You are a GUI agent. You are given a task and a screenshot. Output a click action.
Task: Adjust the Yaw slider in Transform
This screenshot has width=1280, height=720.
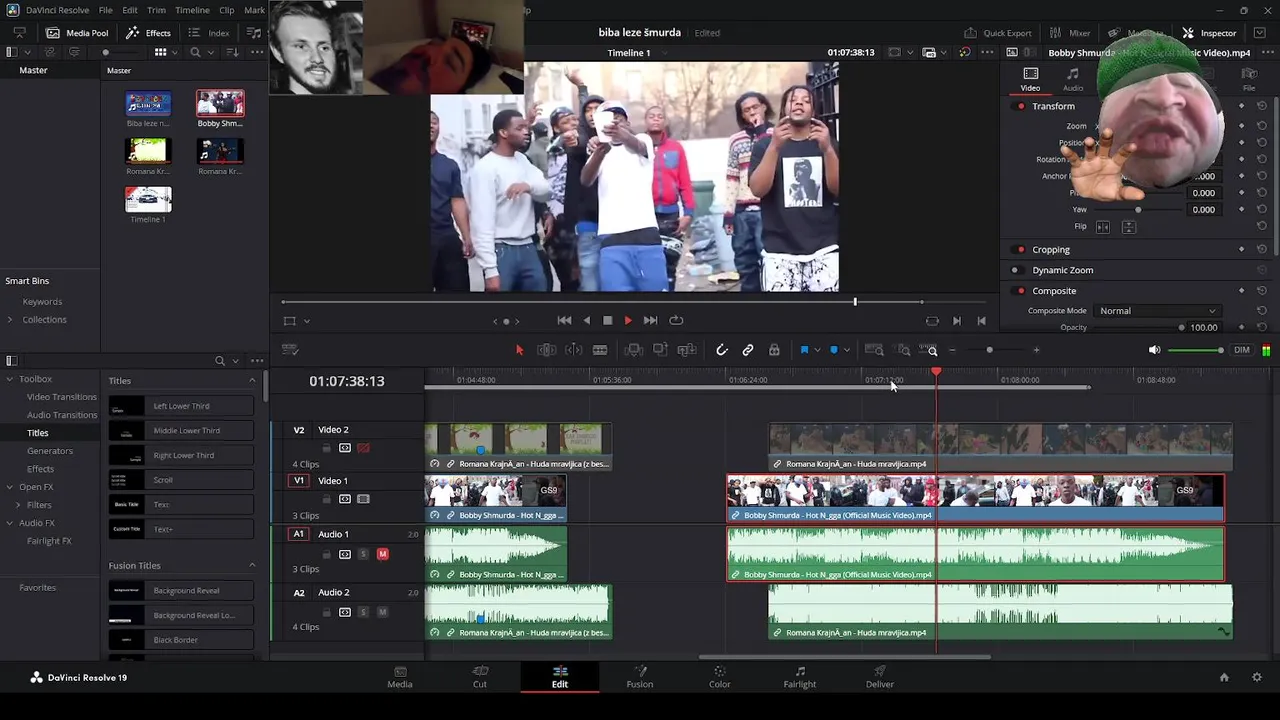tap(1138, 210)
